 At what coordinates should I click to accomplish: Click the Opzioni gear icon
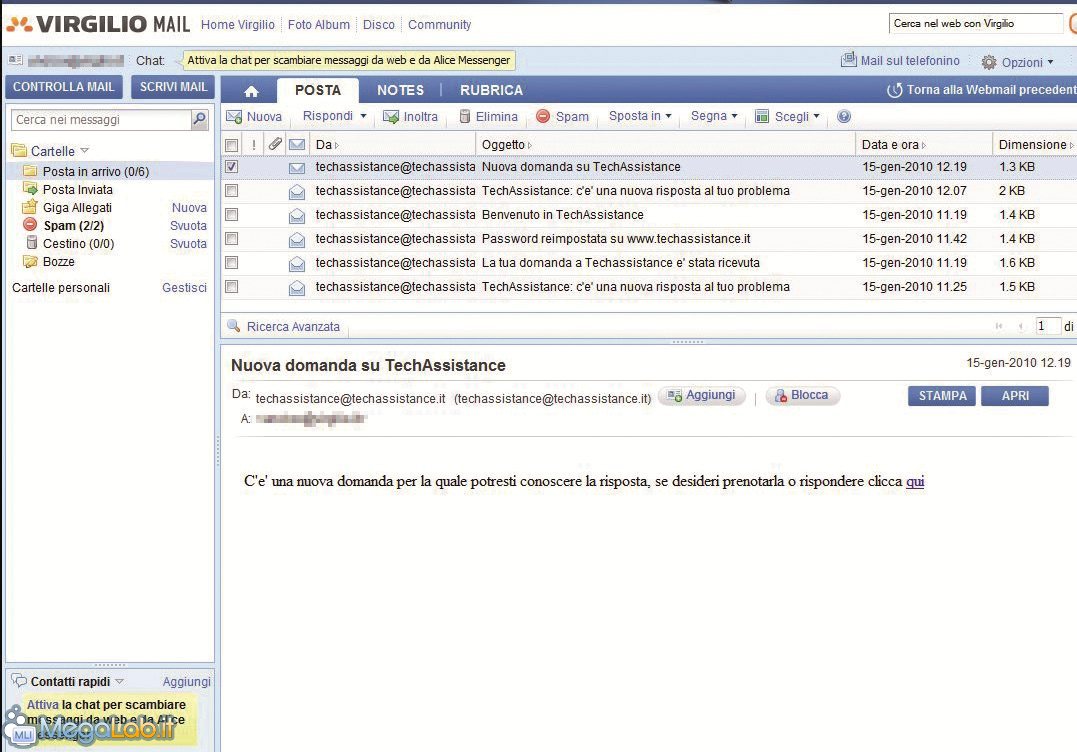tap(989, 62)
